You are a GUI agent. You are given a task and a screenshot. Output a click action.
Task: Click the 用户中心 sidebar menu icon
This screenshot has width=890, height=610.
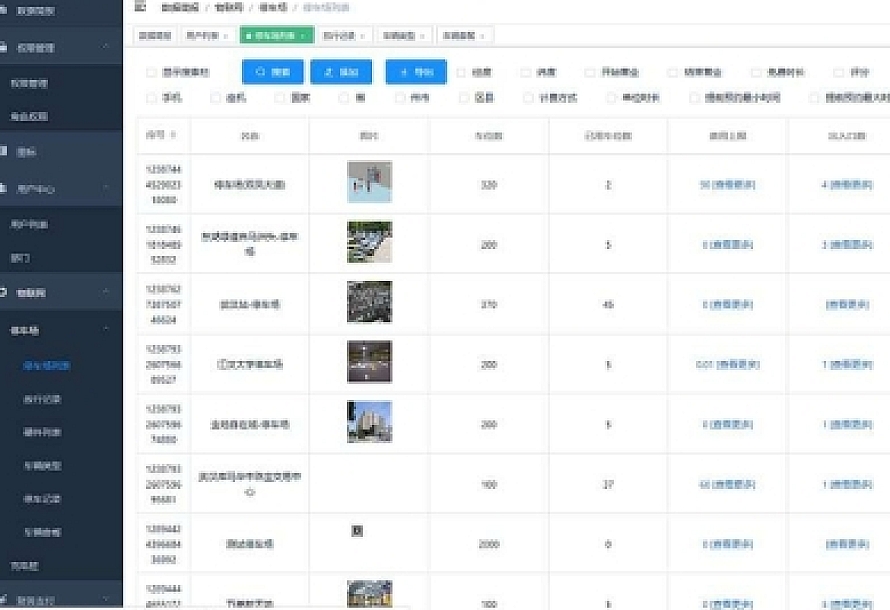[6, 188]
